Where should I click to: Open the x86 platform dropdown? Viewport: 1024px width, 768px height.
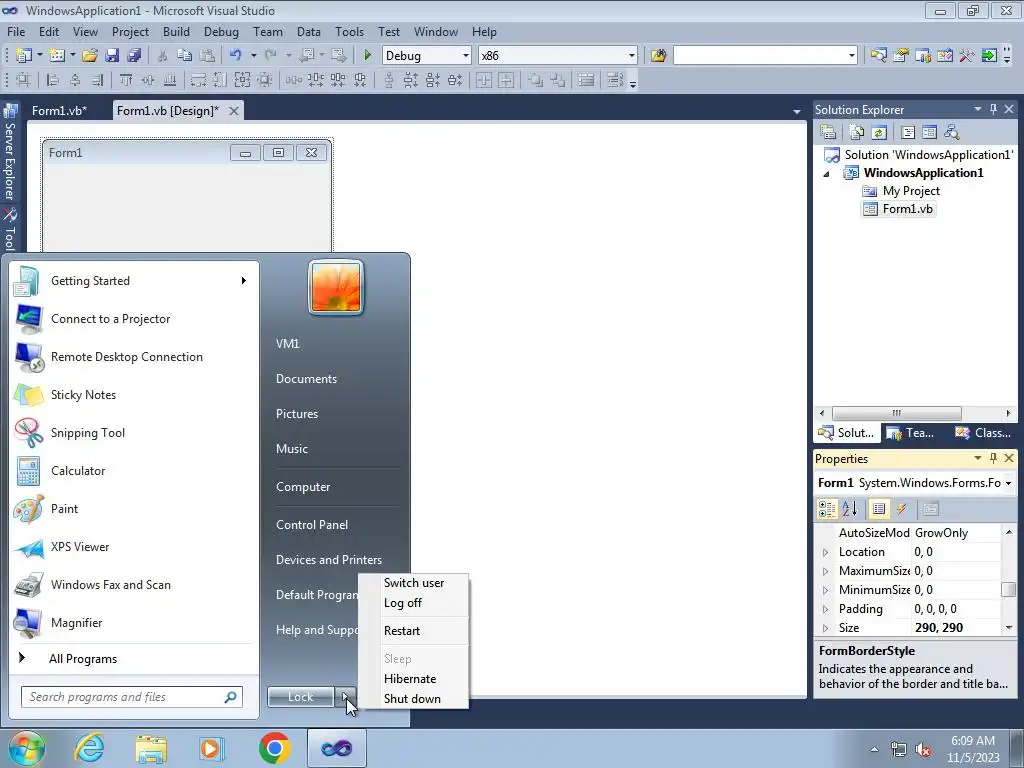click(x=632, y=56)
